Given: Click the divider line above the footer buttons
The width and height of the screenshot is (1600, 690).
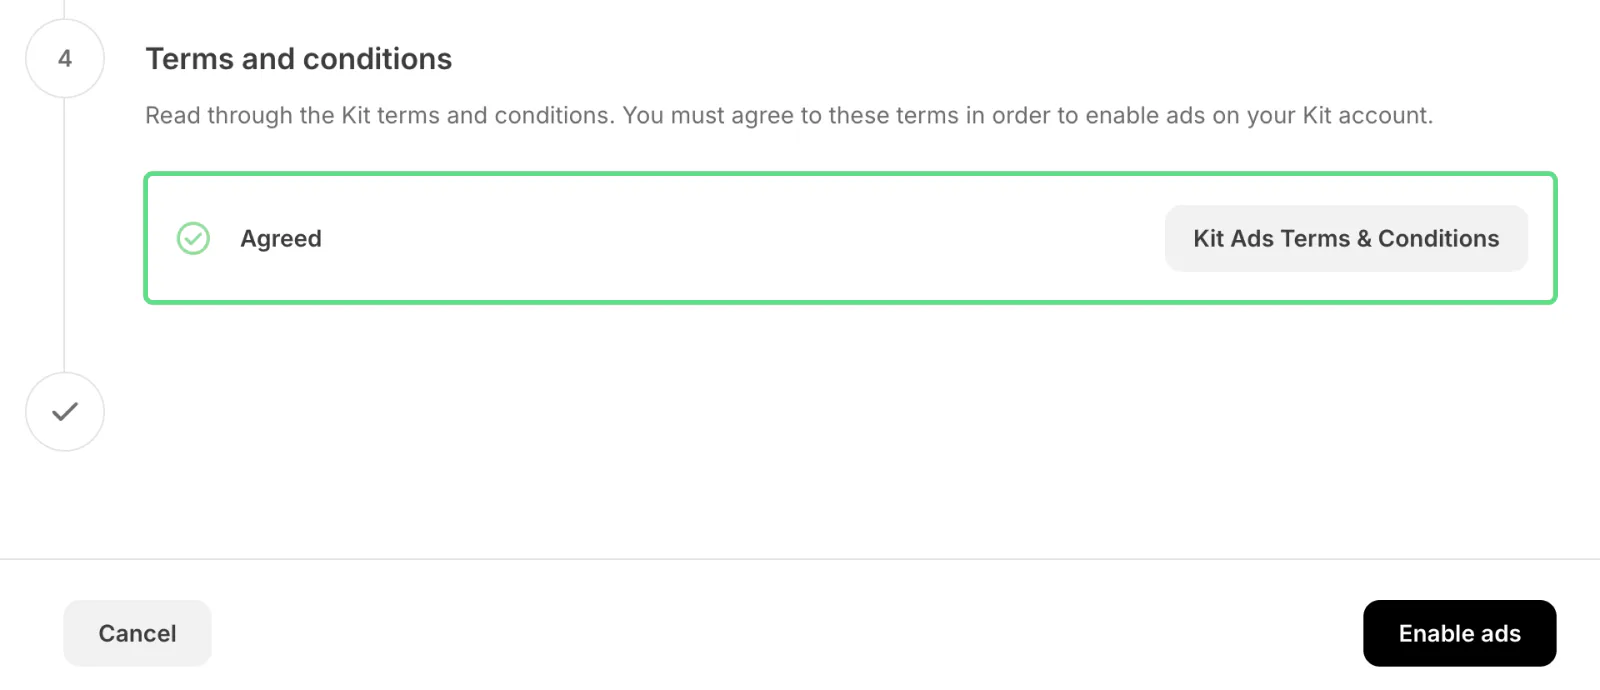Looking at the screenshot, I should [x=800, y=559].
